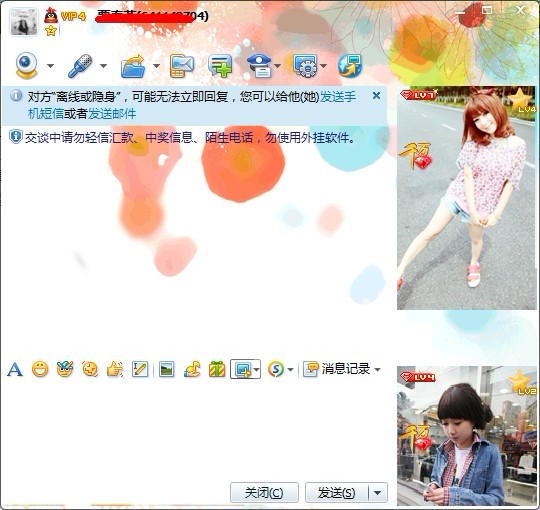Start a video call with webcam icon

(x=26, y=65)
